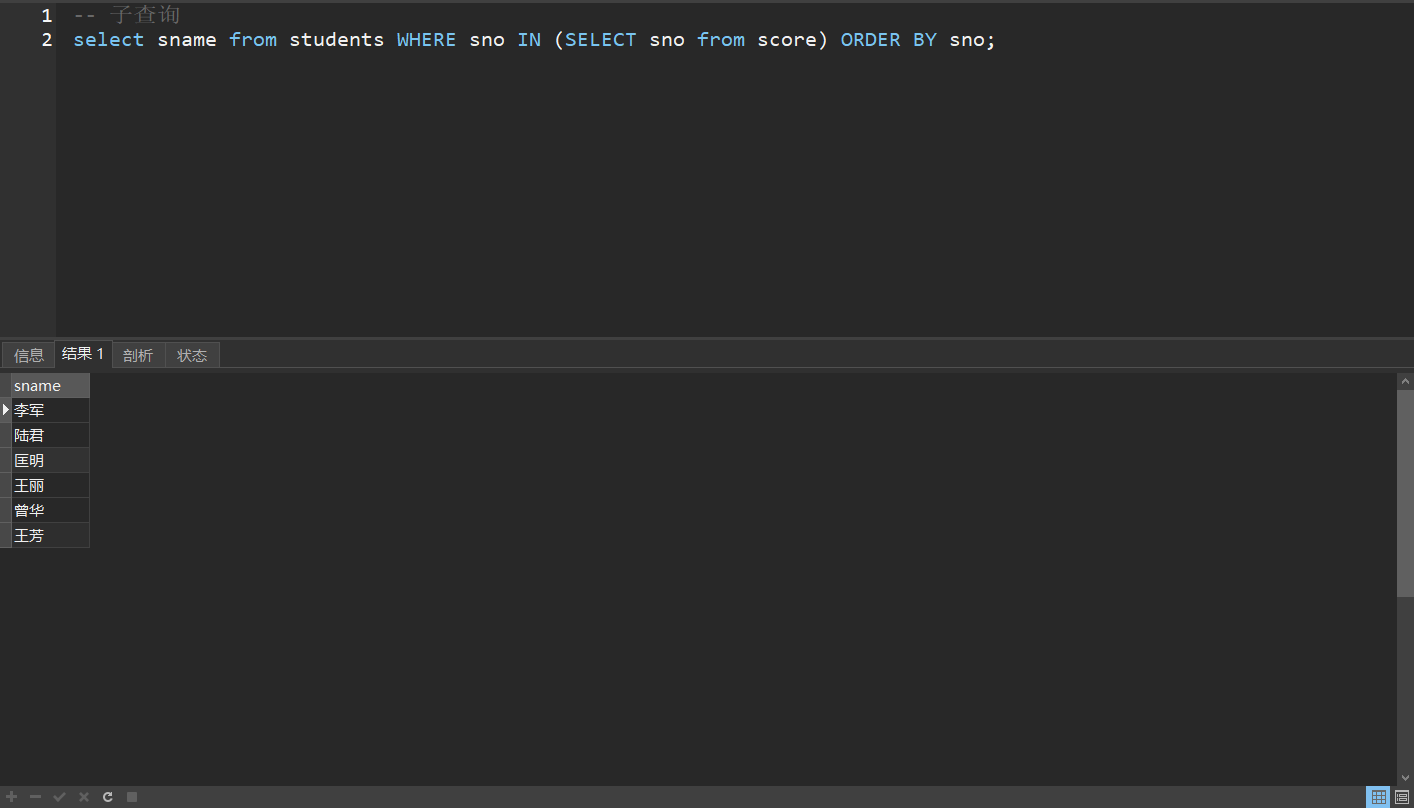Click the ORDER keyword in the query
The width and height of the screenshot is (1414, 808).
coord(871,40)
